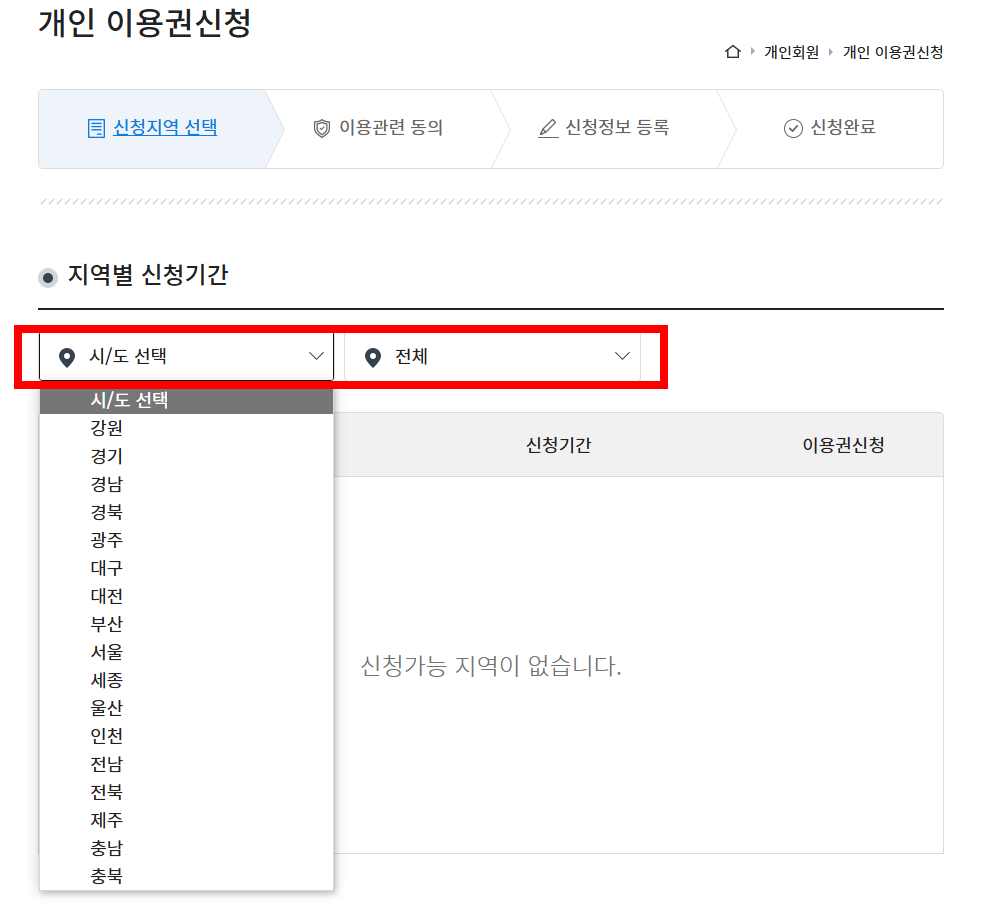This screenshot has height=921, width=991.
Task: Choose 강원 from the region list
Action: click(186, 428)
